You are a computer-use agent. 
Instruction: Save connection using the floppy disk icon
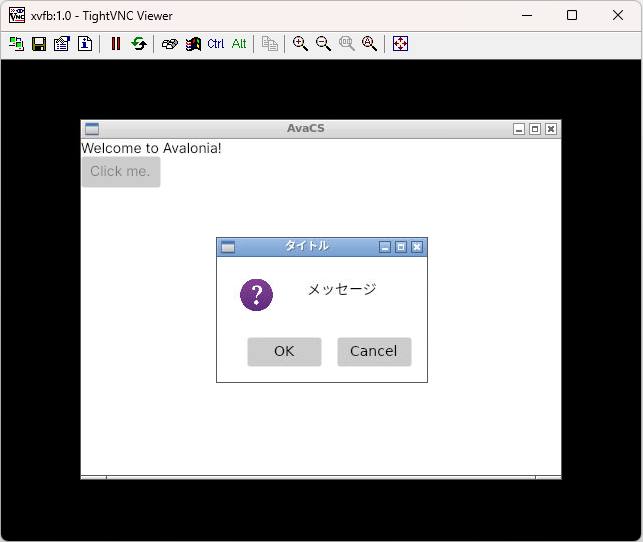coord(39,44)
